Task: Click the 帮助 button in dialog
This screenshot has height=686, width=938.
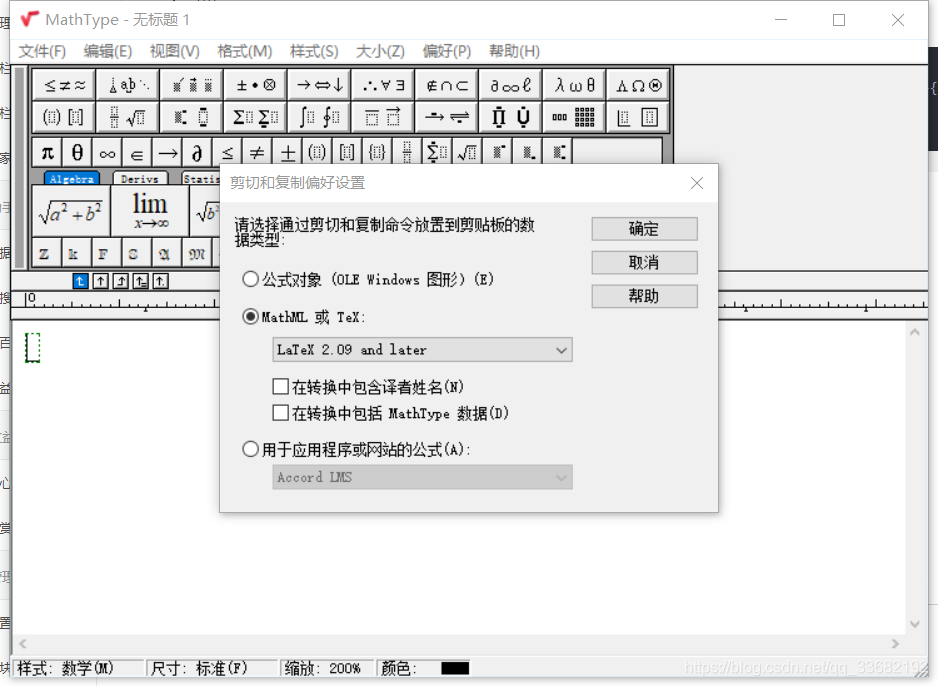Action: click(x=644, y=296)
